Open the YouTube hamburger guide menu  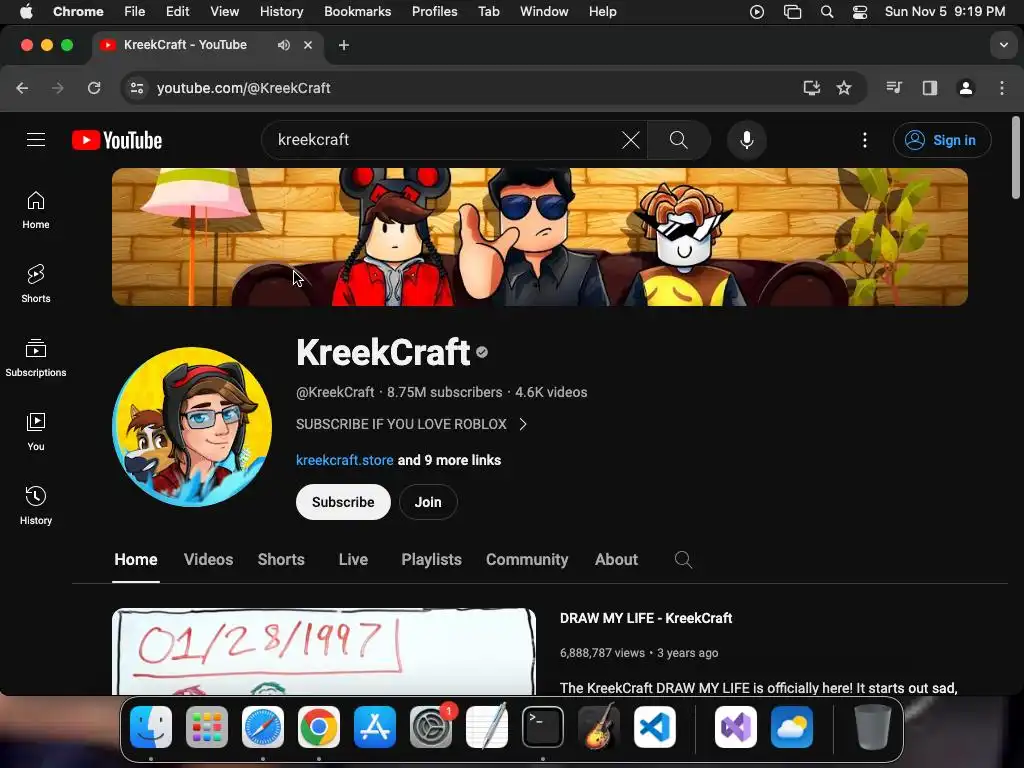point(36,140)
